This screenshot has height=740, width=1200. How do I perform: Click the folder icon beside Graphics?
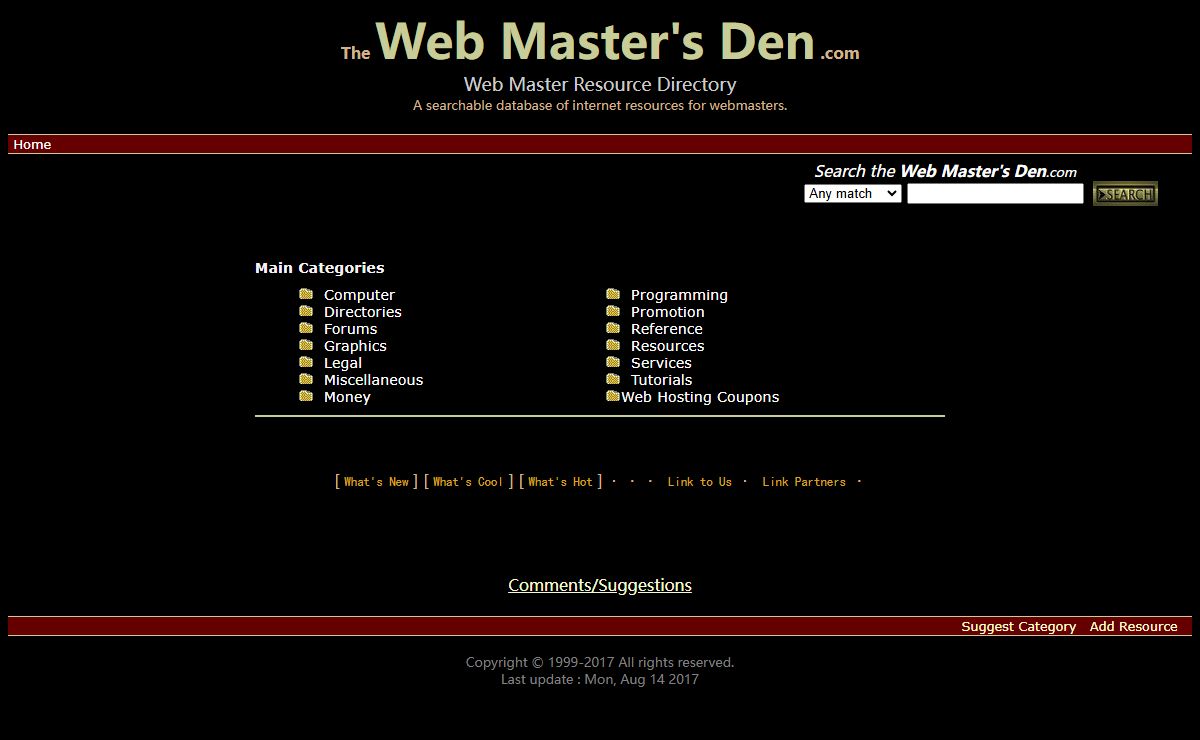pyautogui.click(x=306, y=345)
